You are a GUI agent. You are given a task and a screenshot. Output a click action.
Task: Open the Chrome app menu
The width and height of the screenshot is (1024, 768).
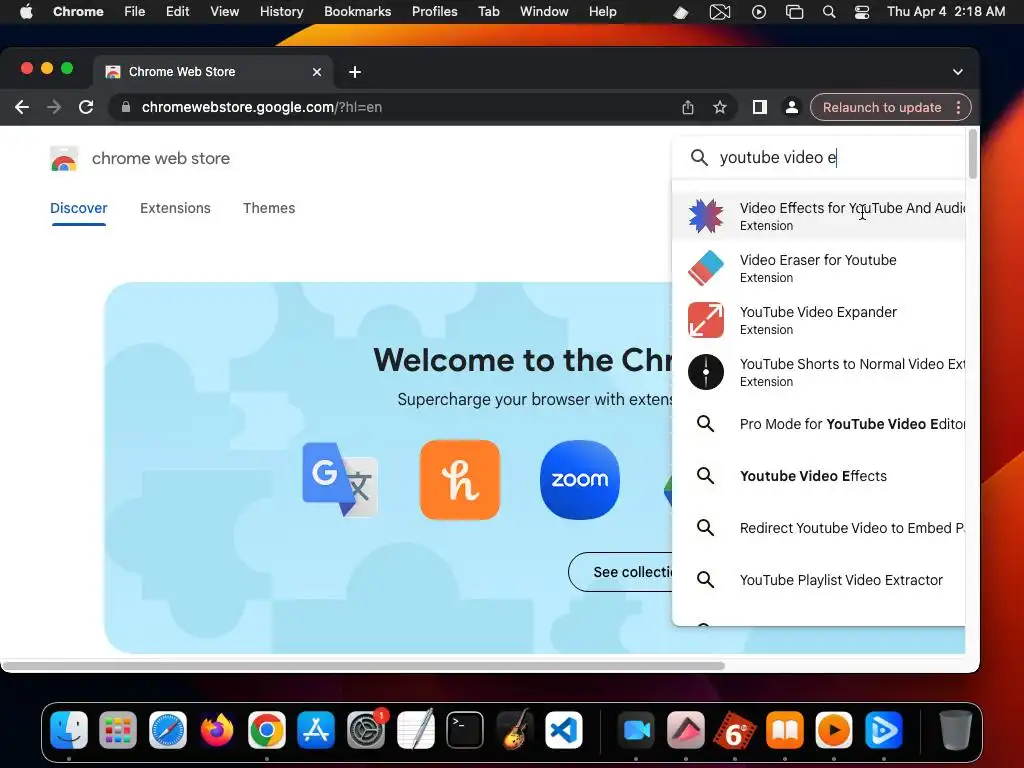tap(78, 12)
